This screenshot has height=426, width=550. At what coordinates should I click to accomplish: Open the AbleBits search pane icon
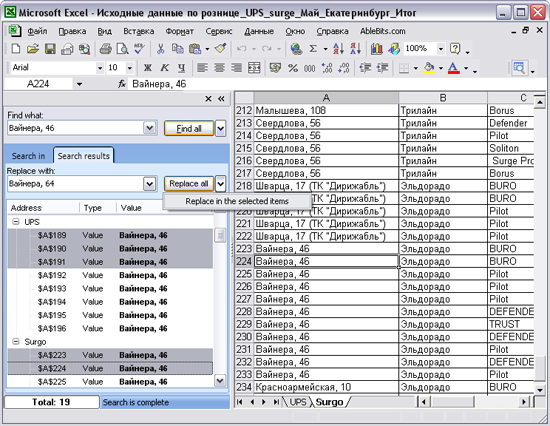[519, 68]
